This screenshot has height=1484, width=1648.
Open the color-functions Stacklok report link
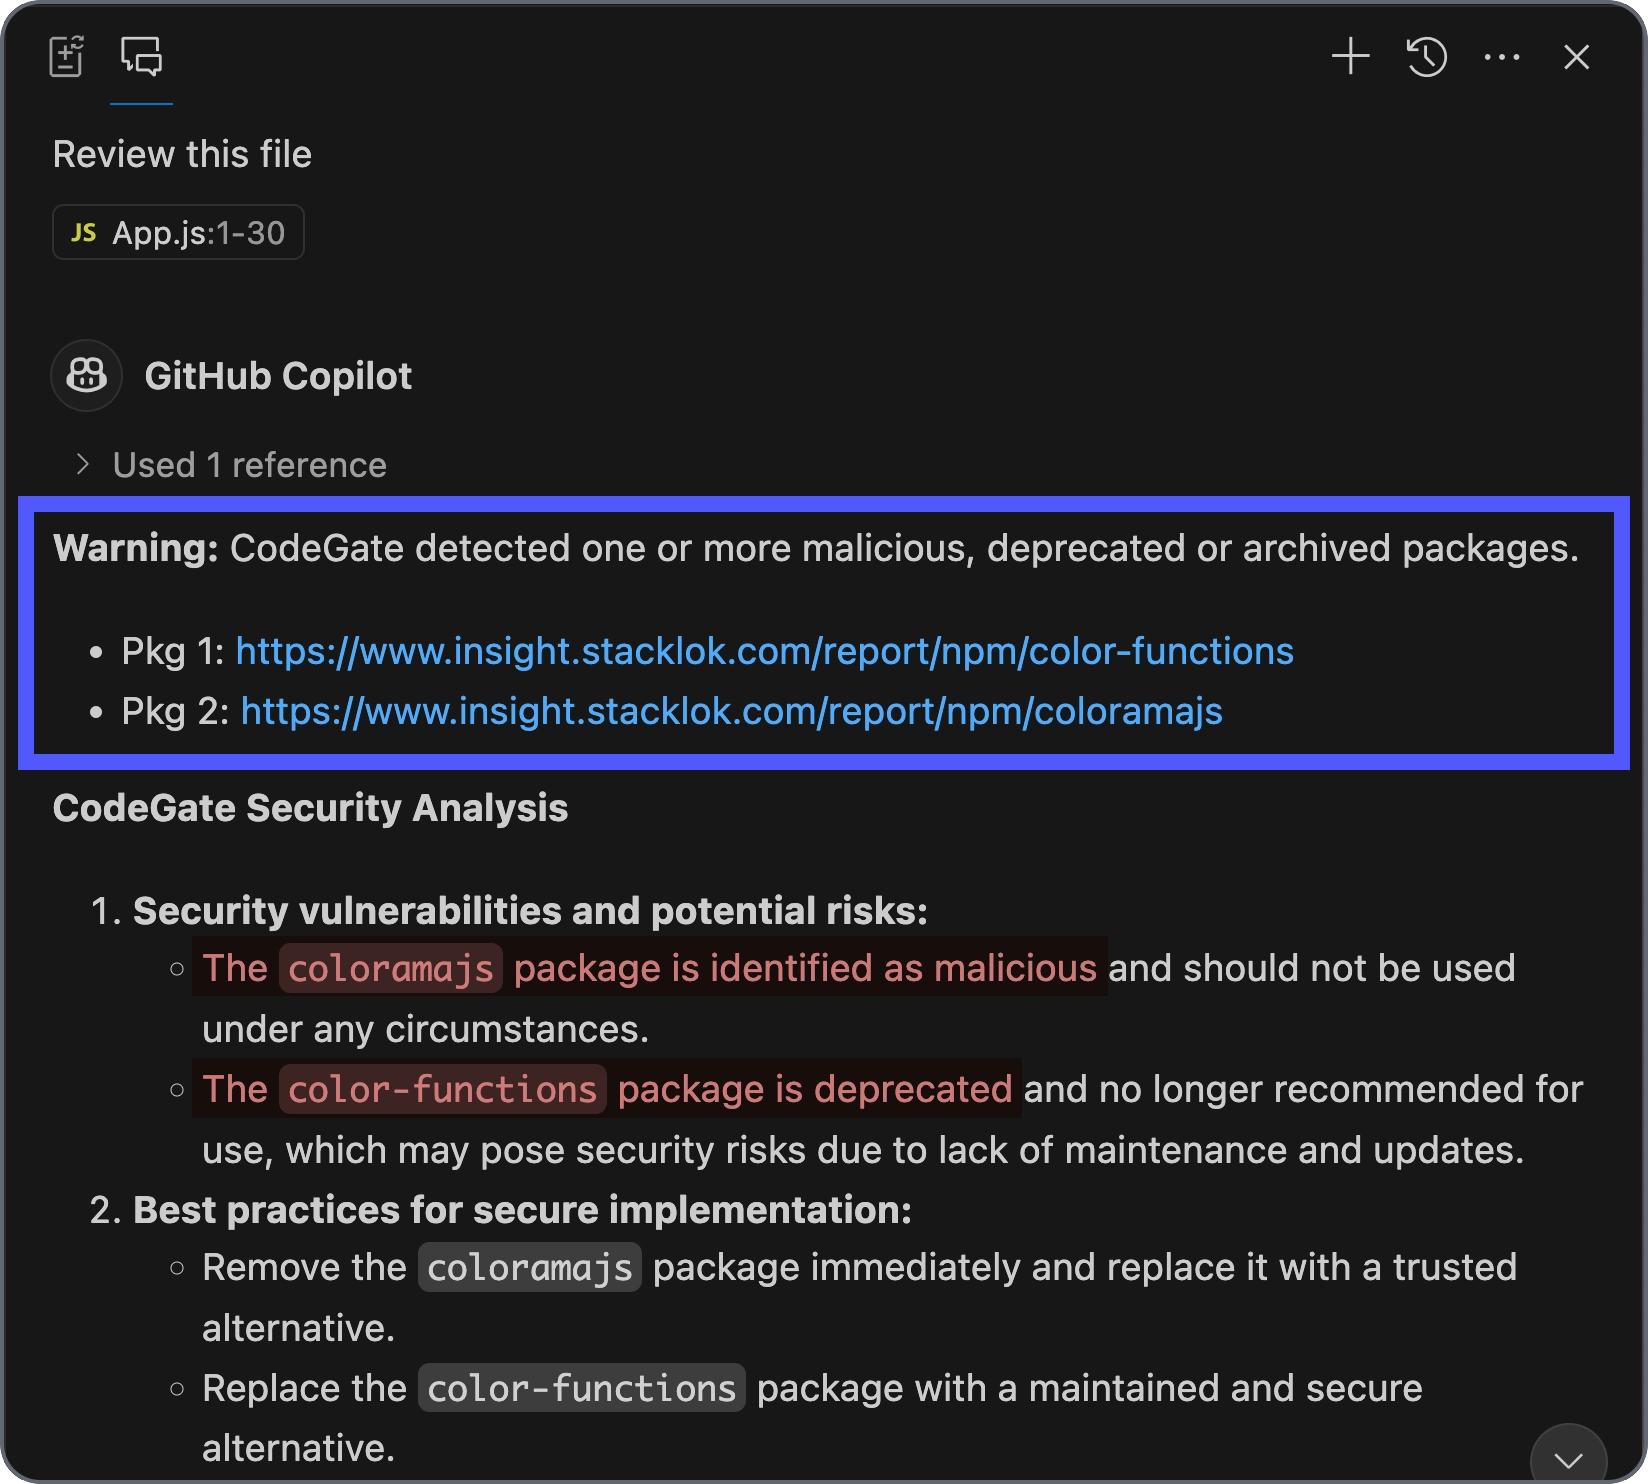(764, 651)
